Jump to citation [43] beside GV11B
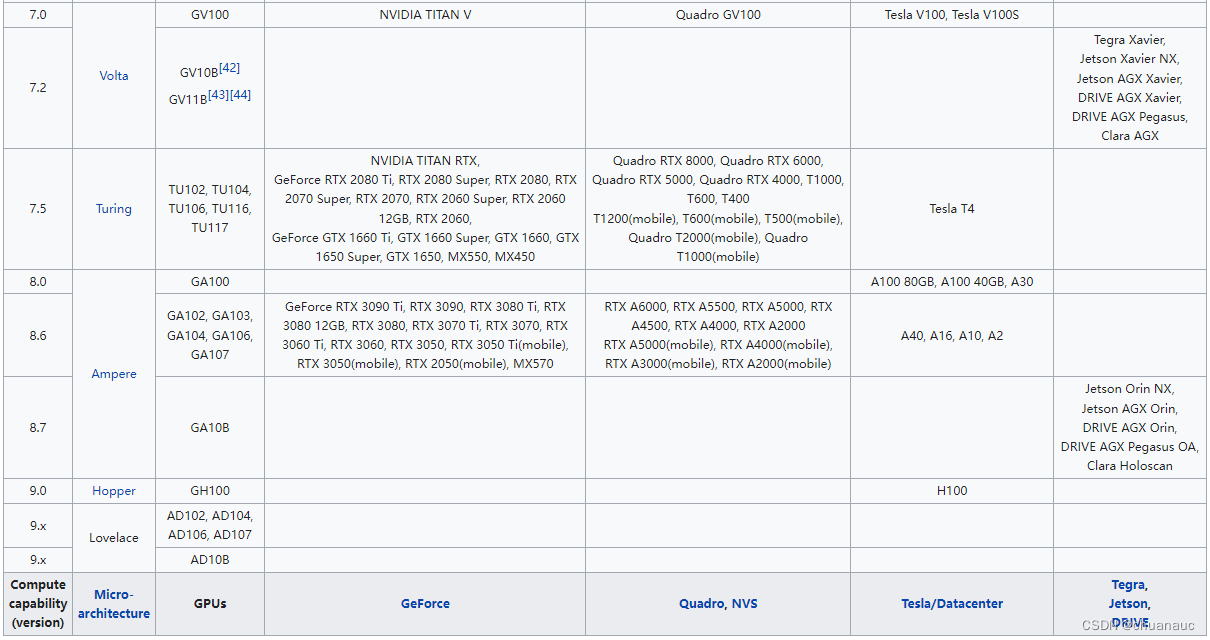Viewport: 1210px width, 640px height. pos(218,95)
